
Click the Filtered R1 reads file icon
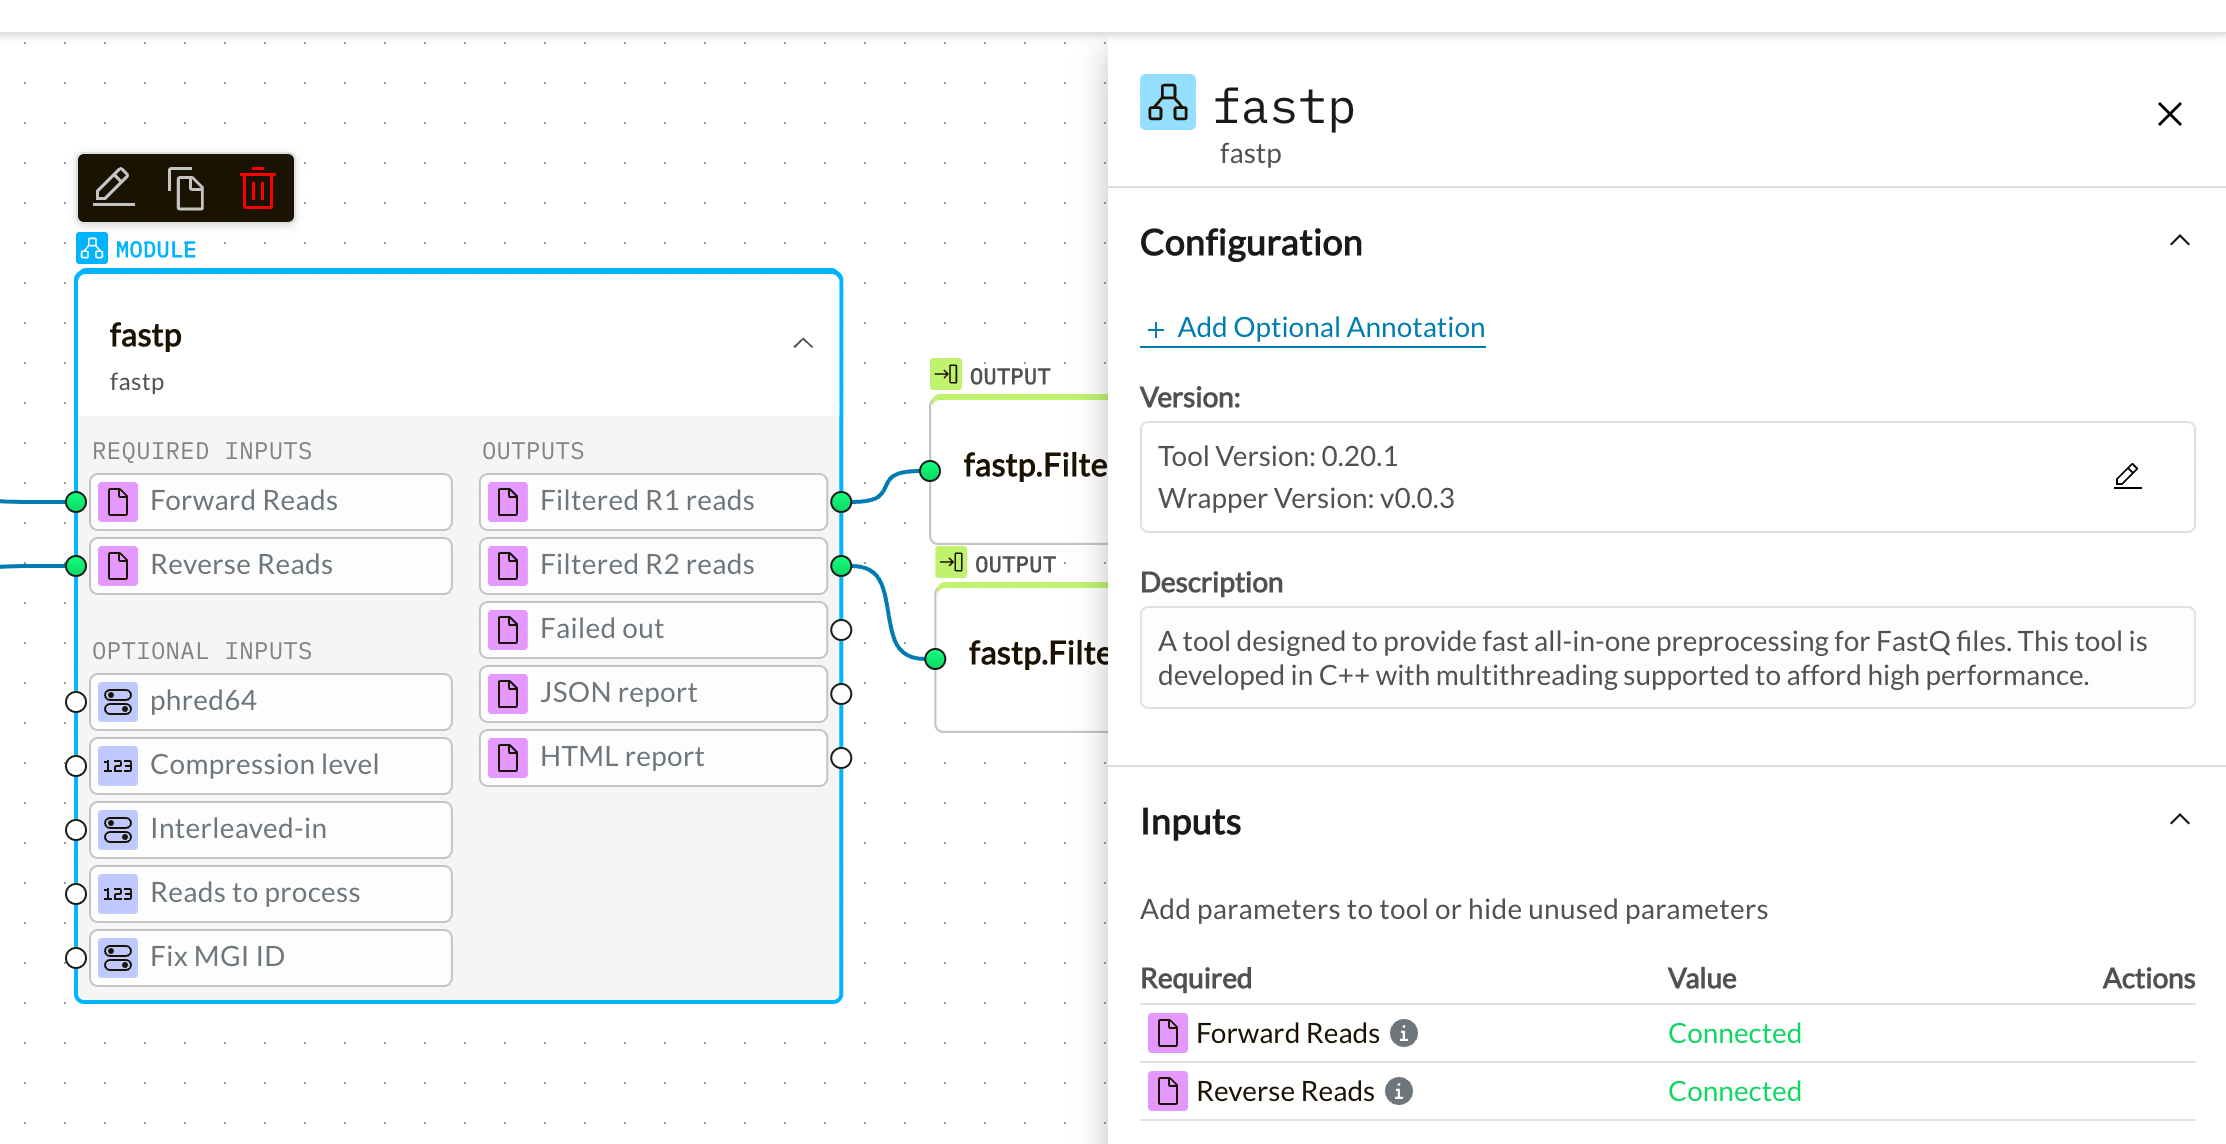508,501
